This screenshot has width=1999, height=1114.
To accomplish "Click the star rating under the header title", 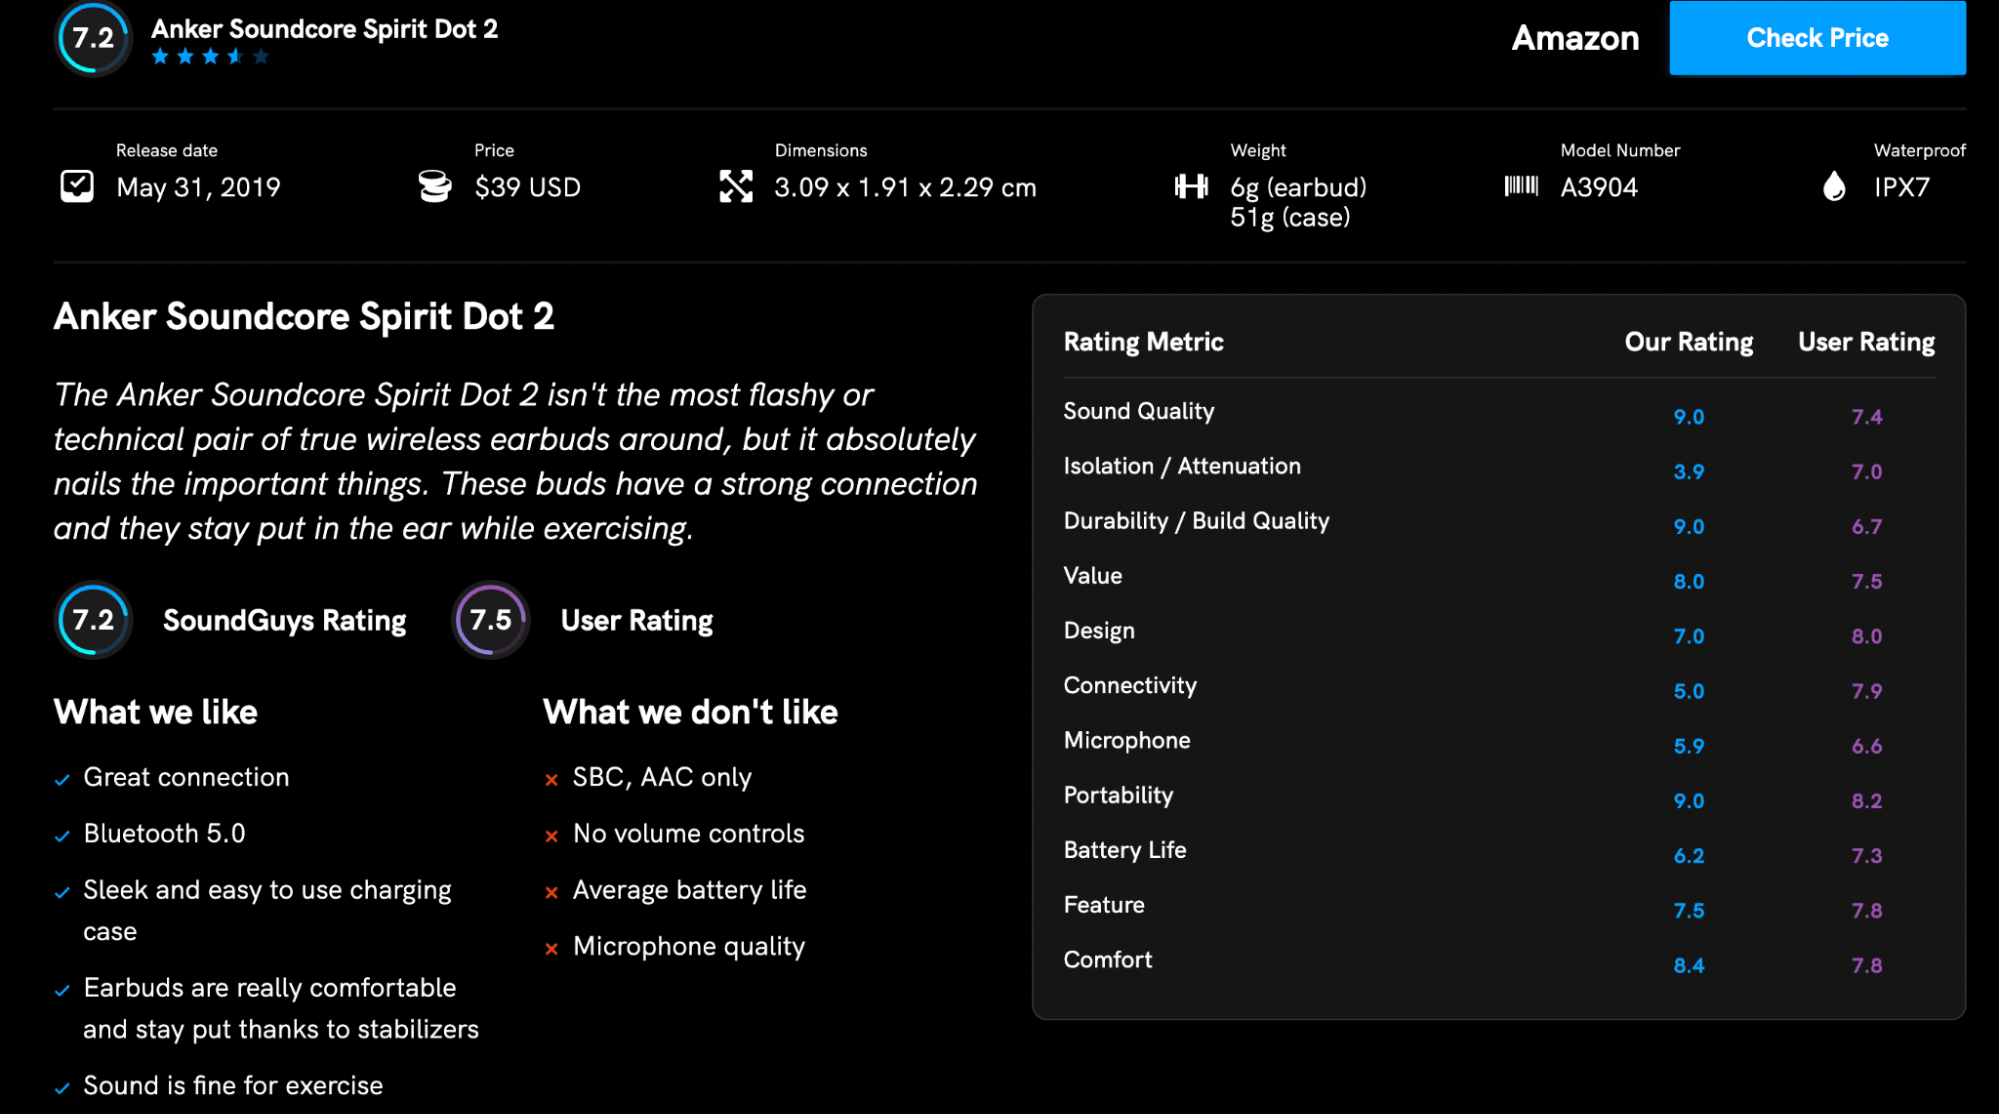I will 210,57.
